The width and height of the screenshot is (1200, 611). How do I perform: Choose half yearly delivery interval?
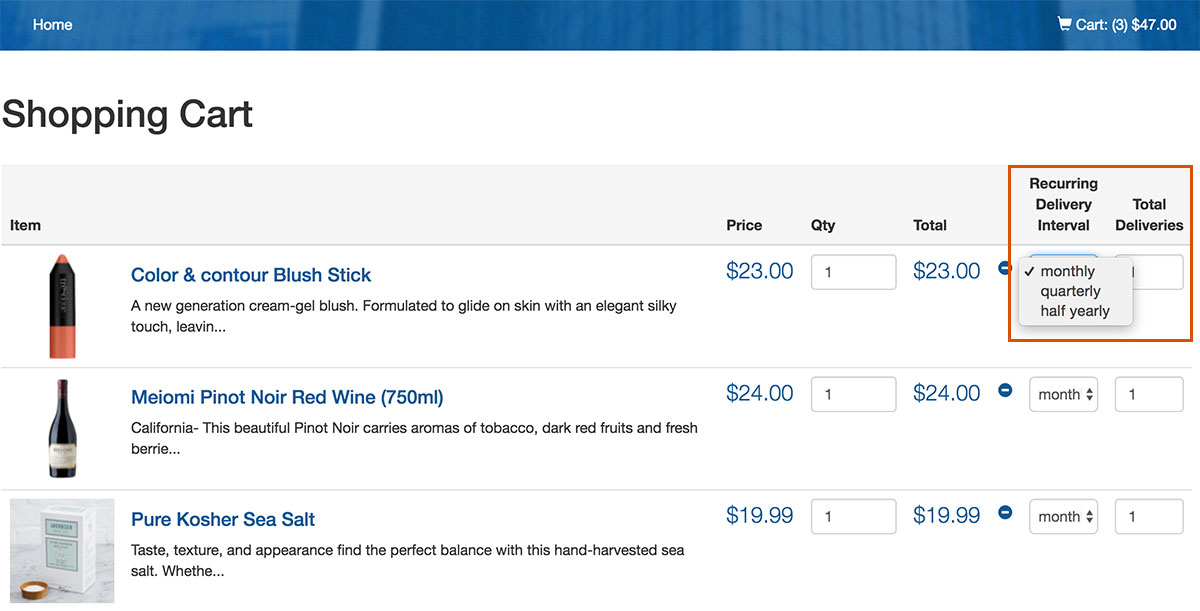pos(1075,311)
